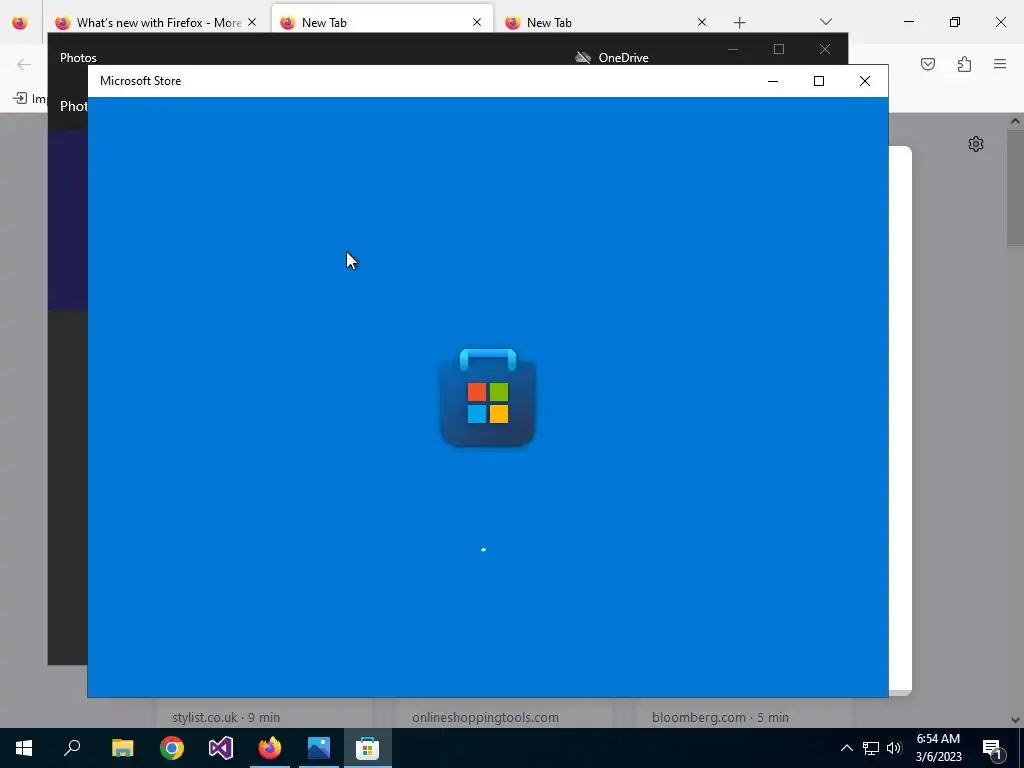Minimize the Firefox window

click(908, 22)
